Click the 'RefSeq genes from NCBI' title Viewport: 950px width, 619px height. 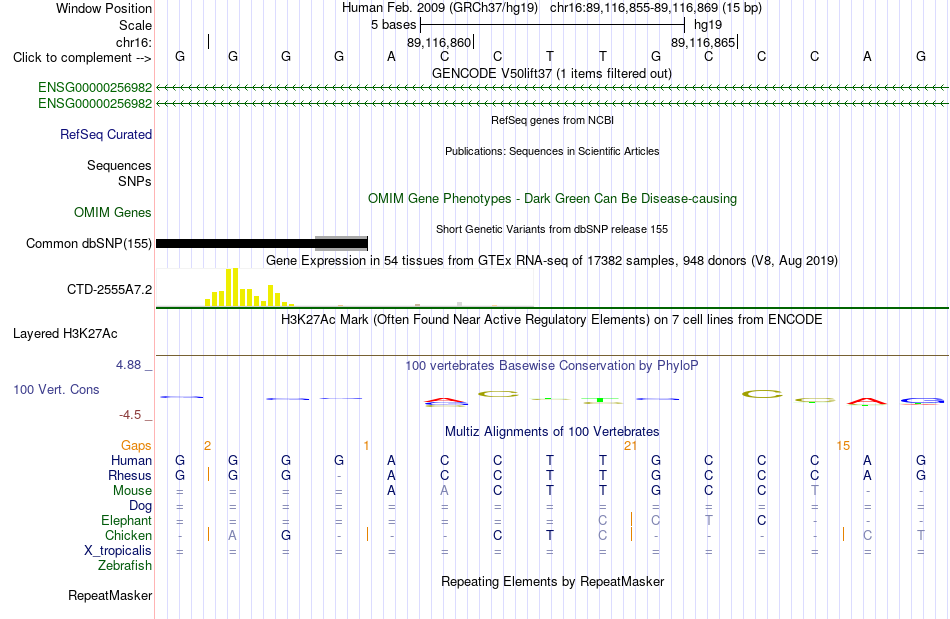[x=553, y=120]
